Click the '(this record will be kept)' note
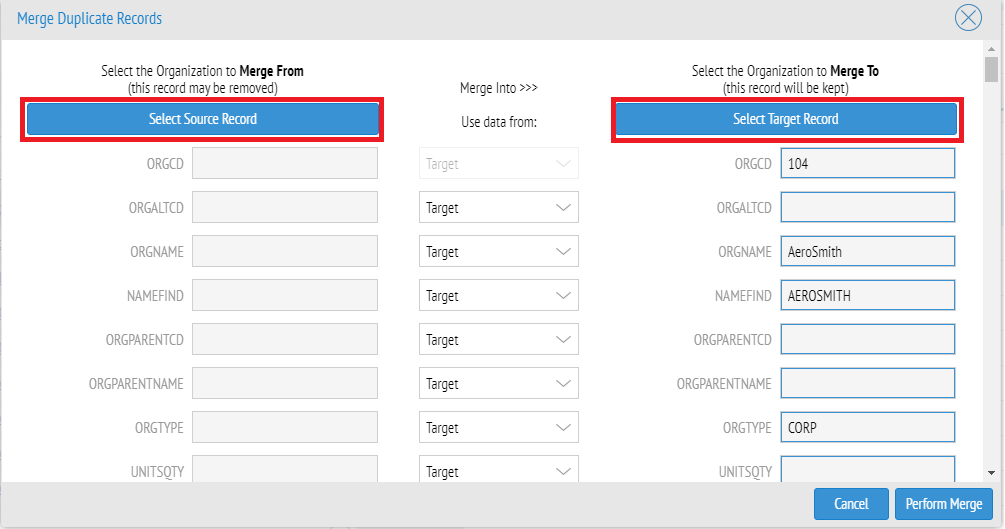The height and width of the screenshot is (529, 1005). click(x=786, y=88)
